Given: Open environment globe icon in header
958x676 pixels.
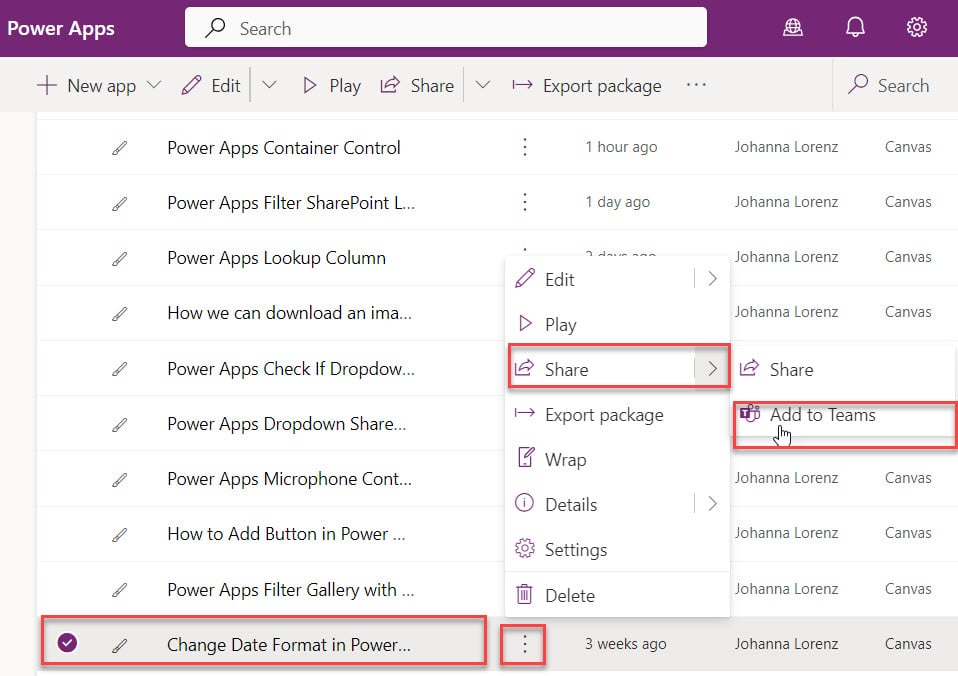Looking at the screenshot, I should [x=792, y=28].
